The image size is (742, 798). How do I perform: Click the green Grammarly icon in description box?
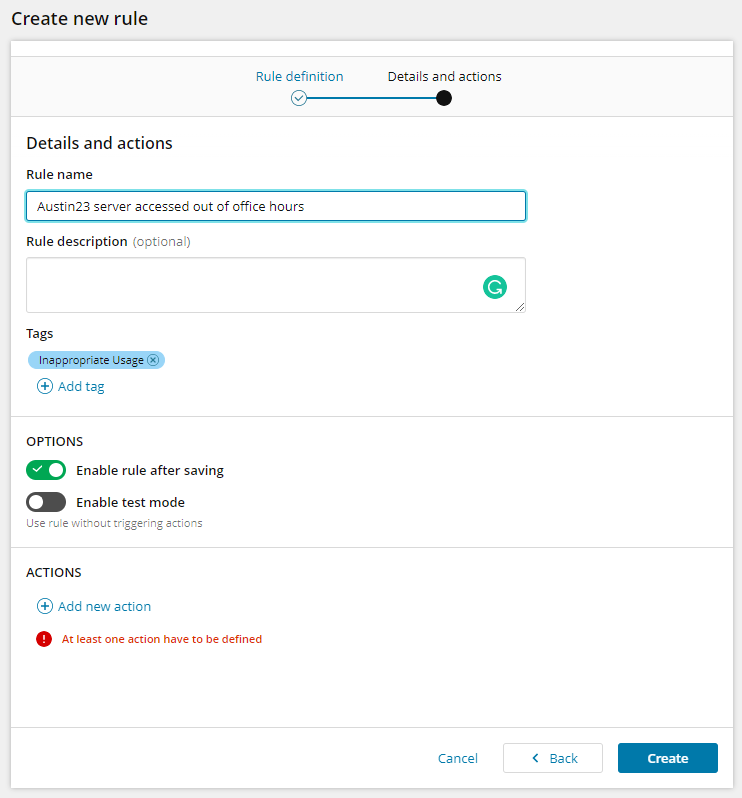coord(495,288)
